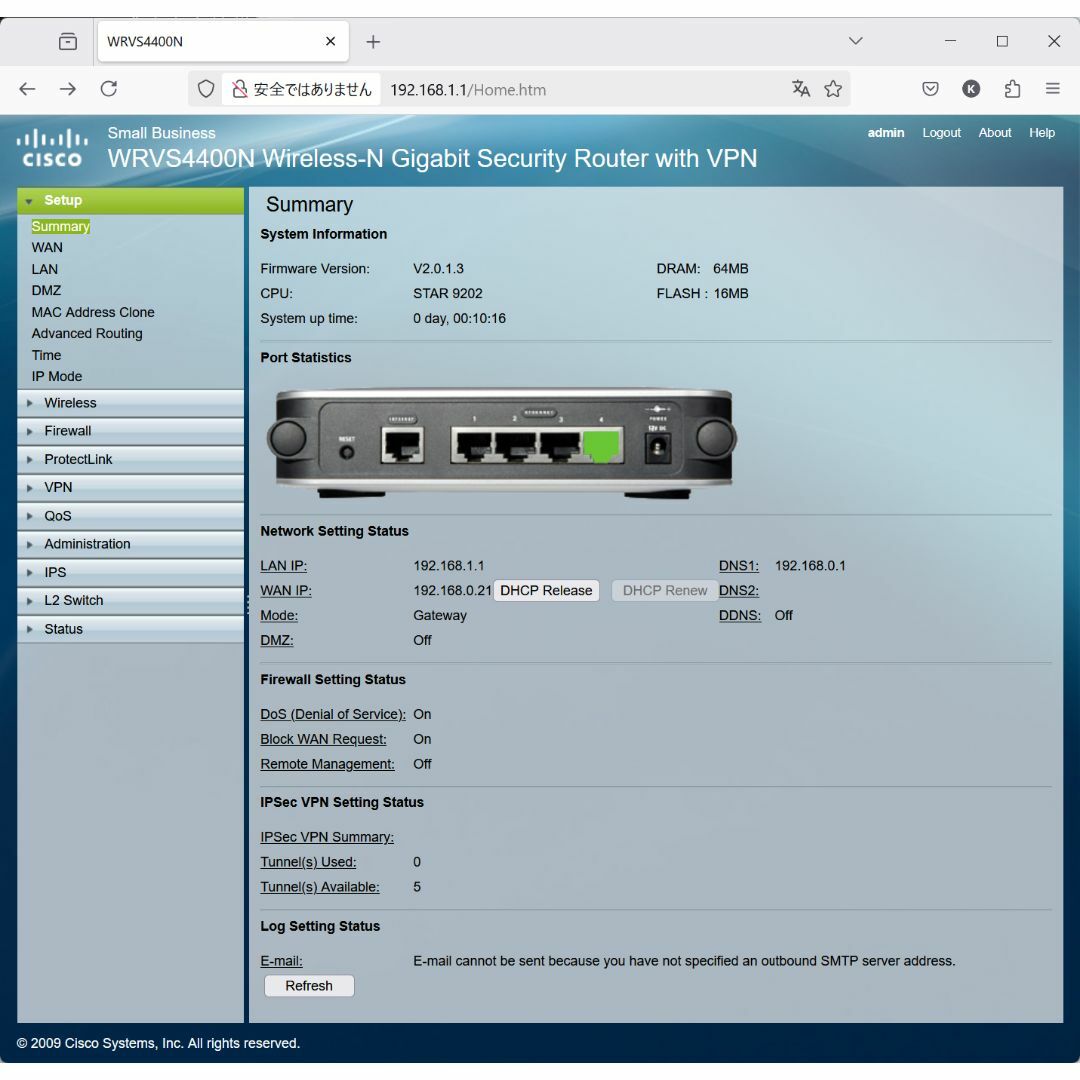
Task: Open a new browser tab
Action: pyautogui.click(x=373, y=42)
